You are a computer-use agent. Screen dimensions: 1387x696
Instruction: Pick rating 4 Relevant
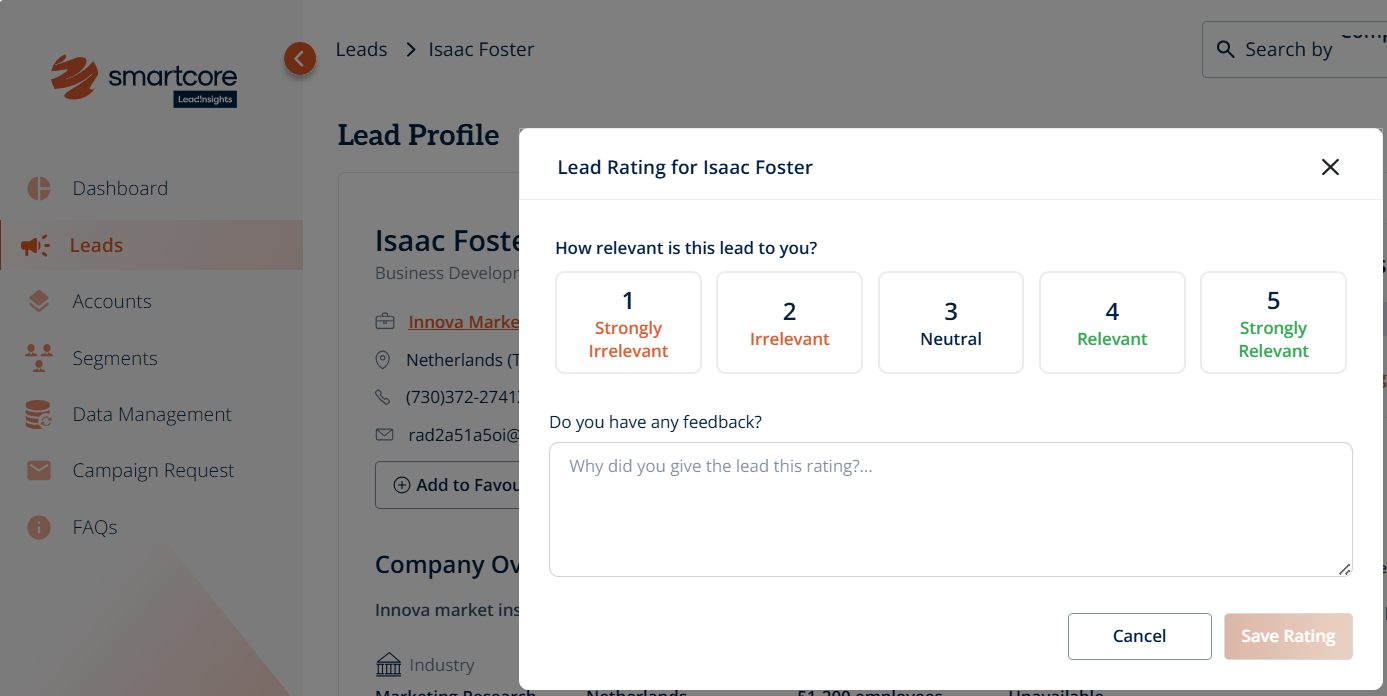[x=1112, y=323]
